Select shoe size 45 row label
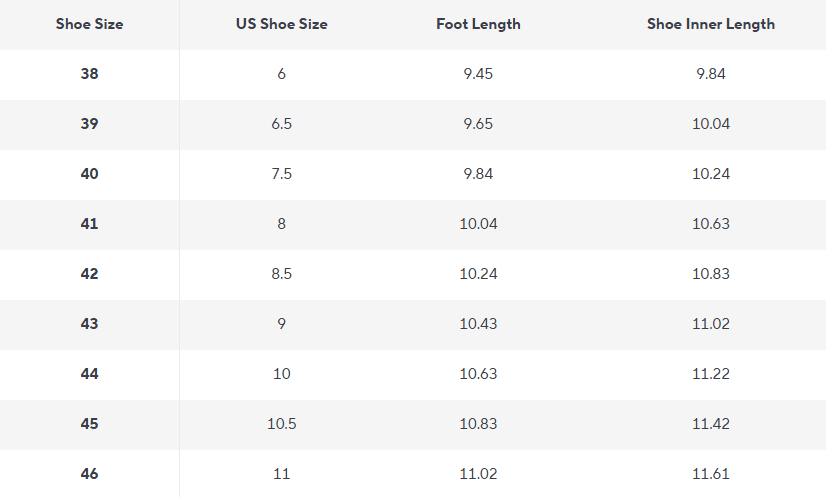The height and width of the screenshot is (498, 826). pos(90,424)
